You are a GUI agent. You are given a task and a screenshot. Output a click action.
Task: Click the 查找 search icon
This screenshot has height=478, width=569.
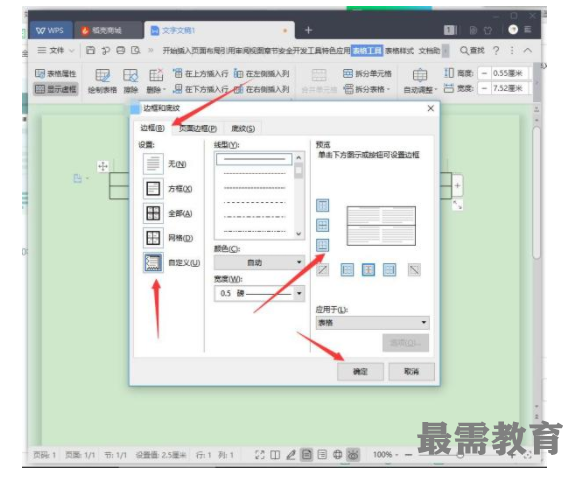tap(472, 50)
